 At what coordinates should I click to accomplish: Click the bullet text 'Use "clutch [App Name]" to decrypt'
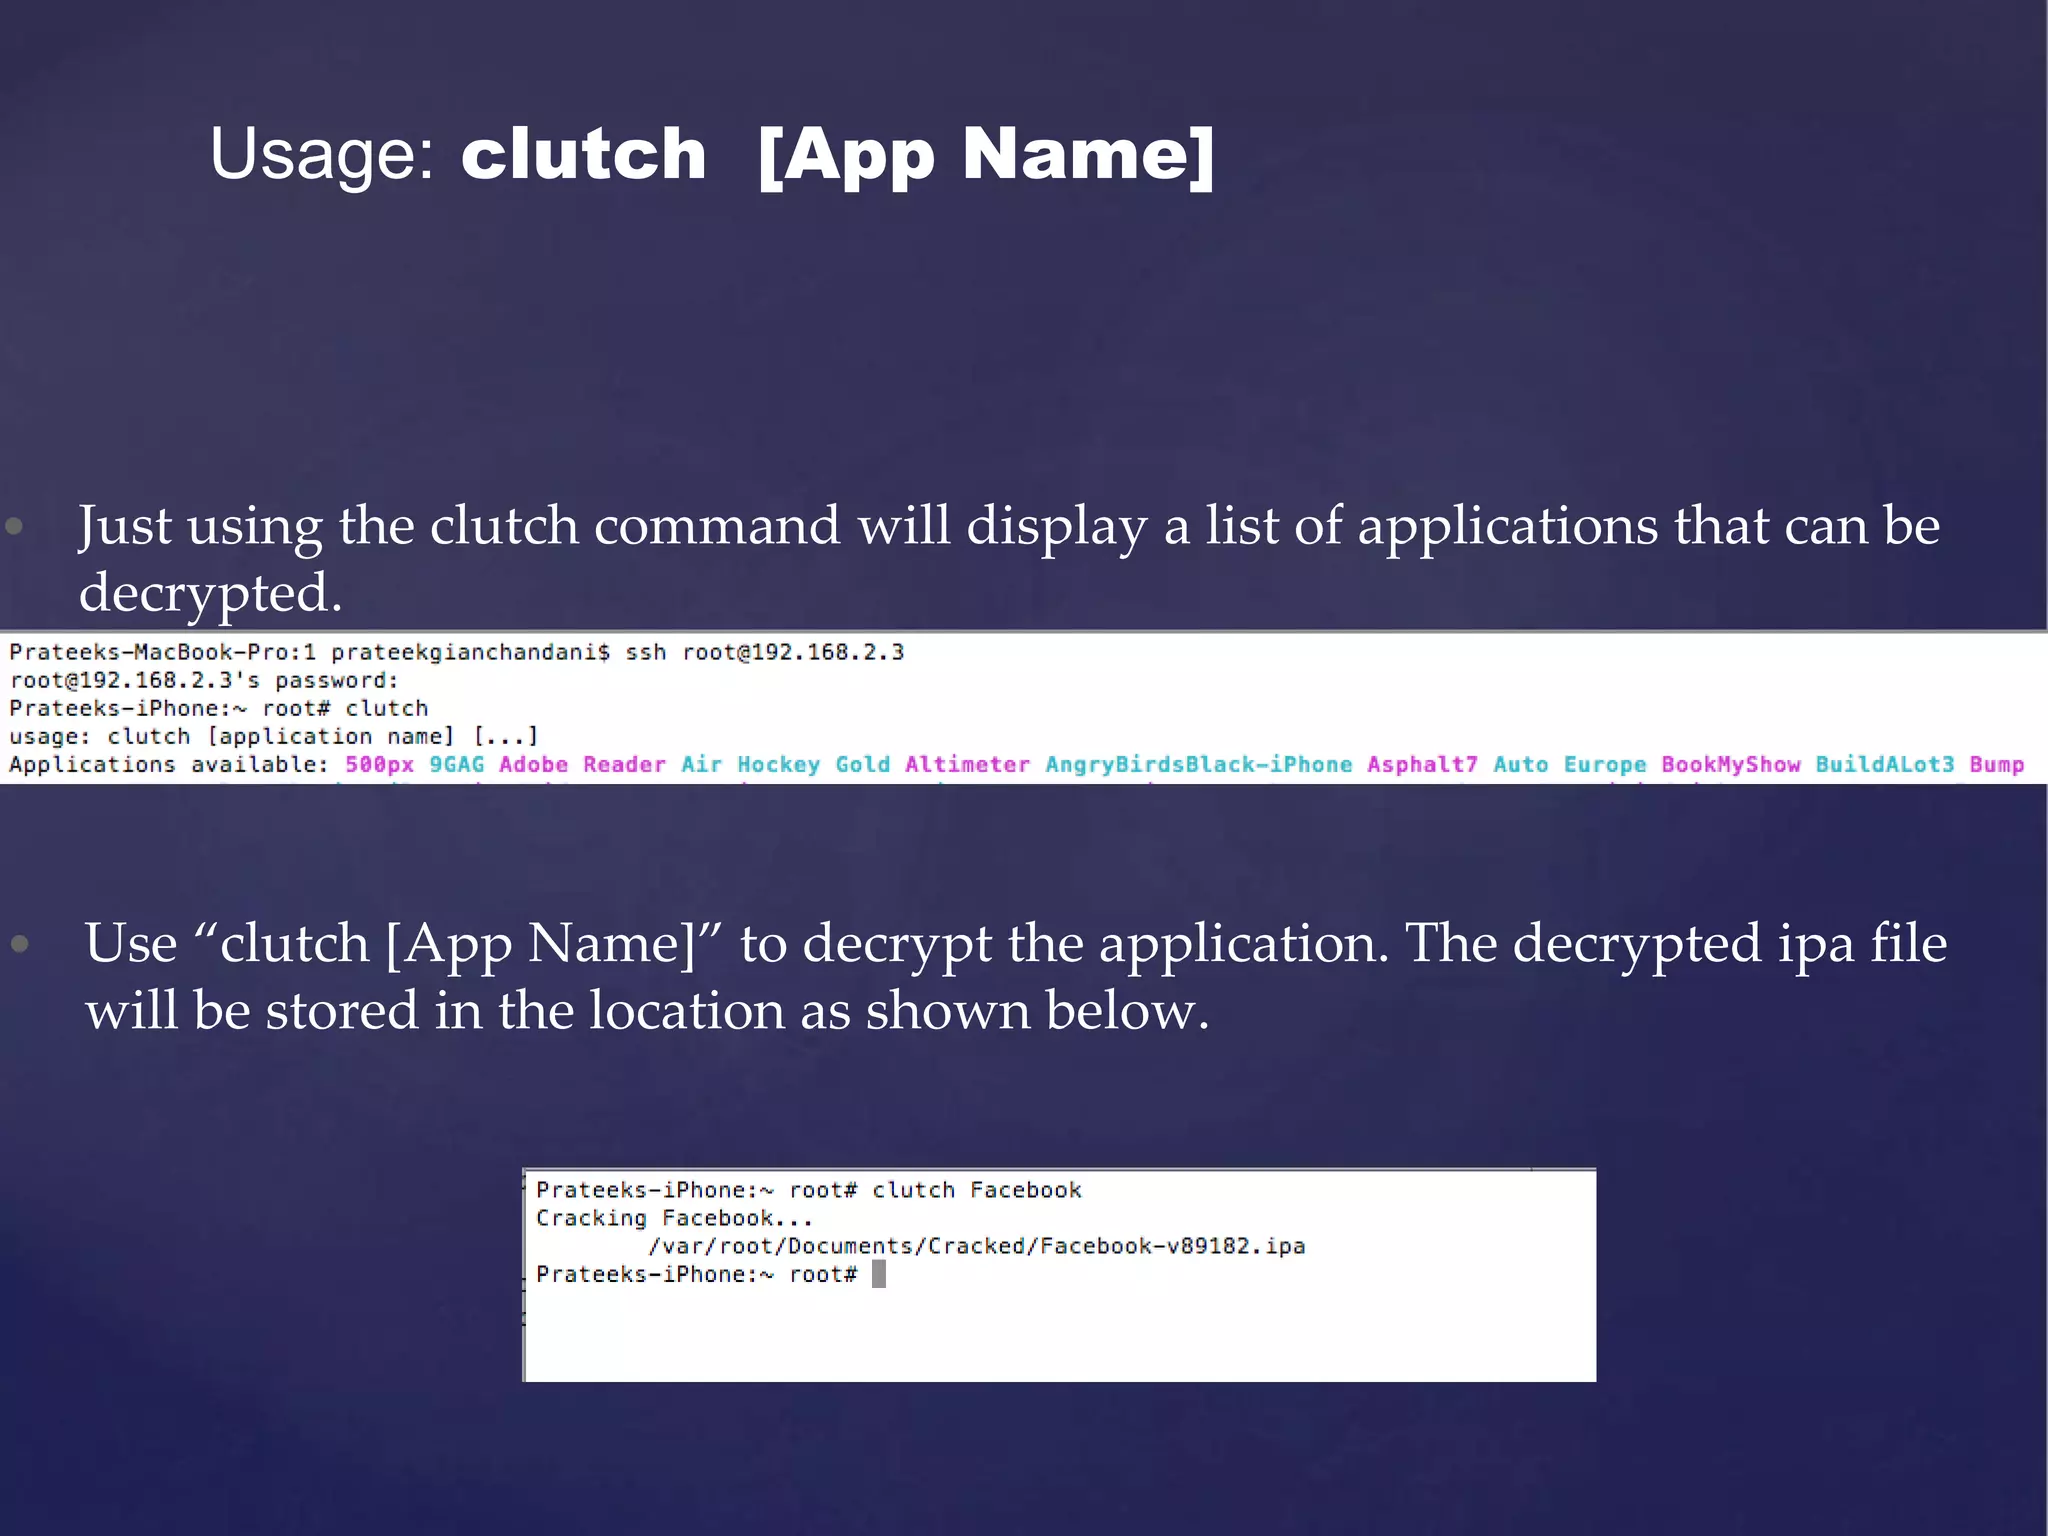pos(1016,976)
